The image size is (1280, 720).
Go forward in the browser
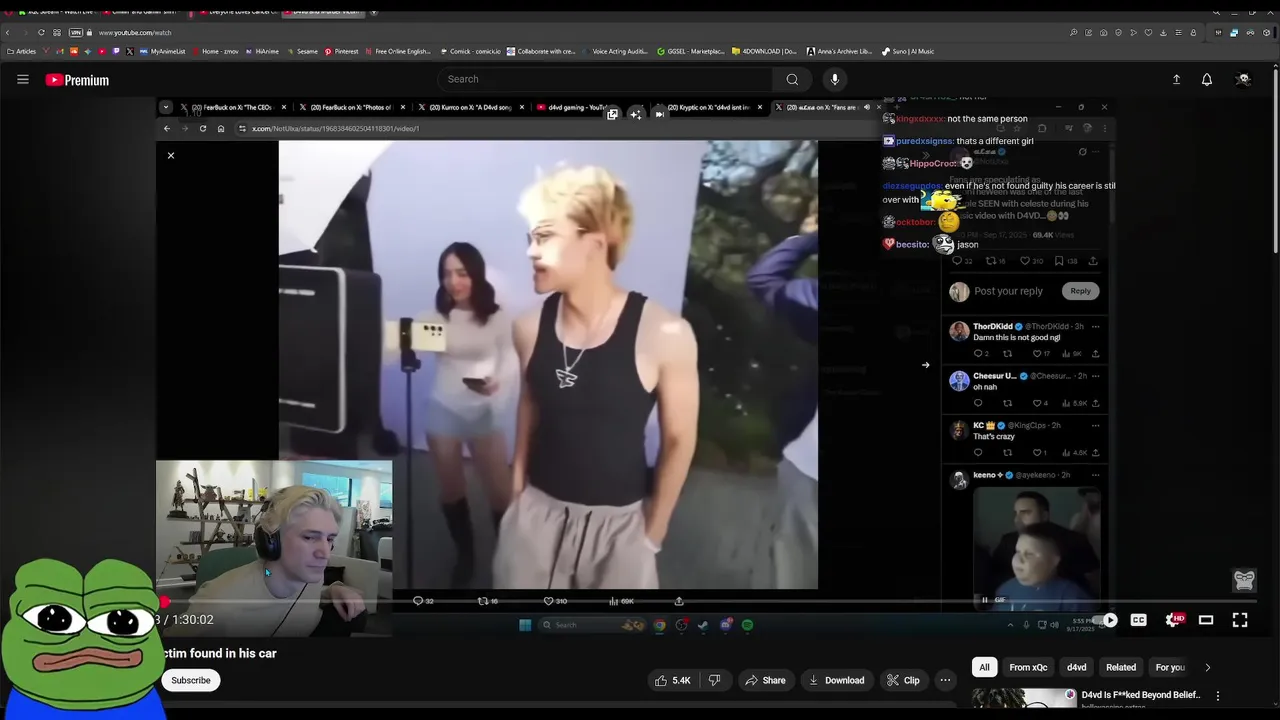click(24, 32)
